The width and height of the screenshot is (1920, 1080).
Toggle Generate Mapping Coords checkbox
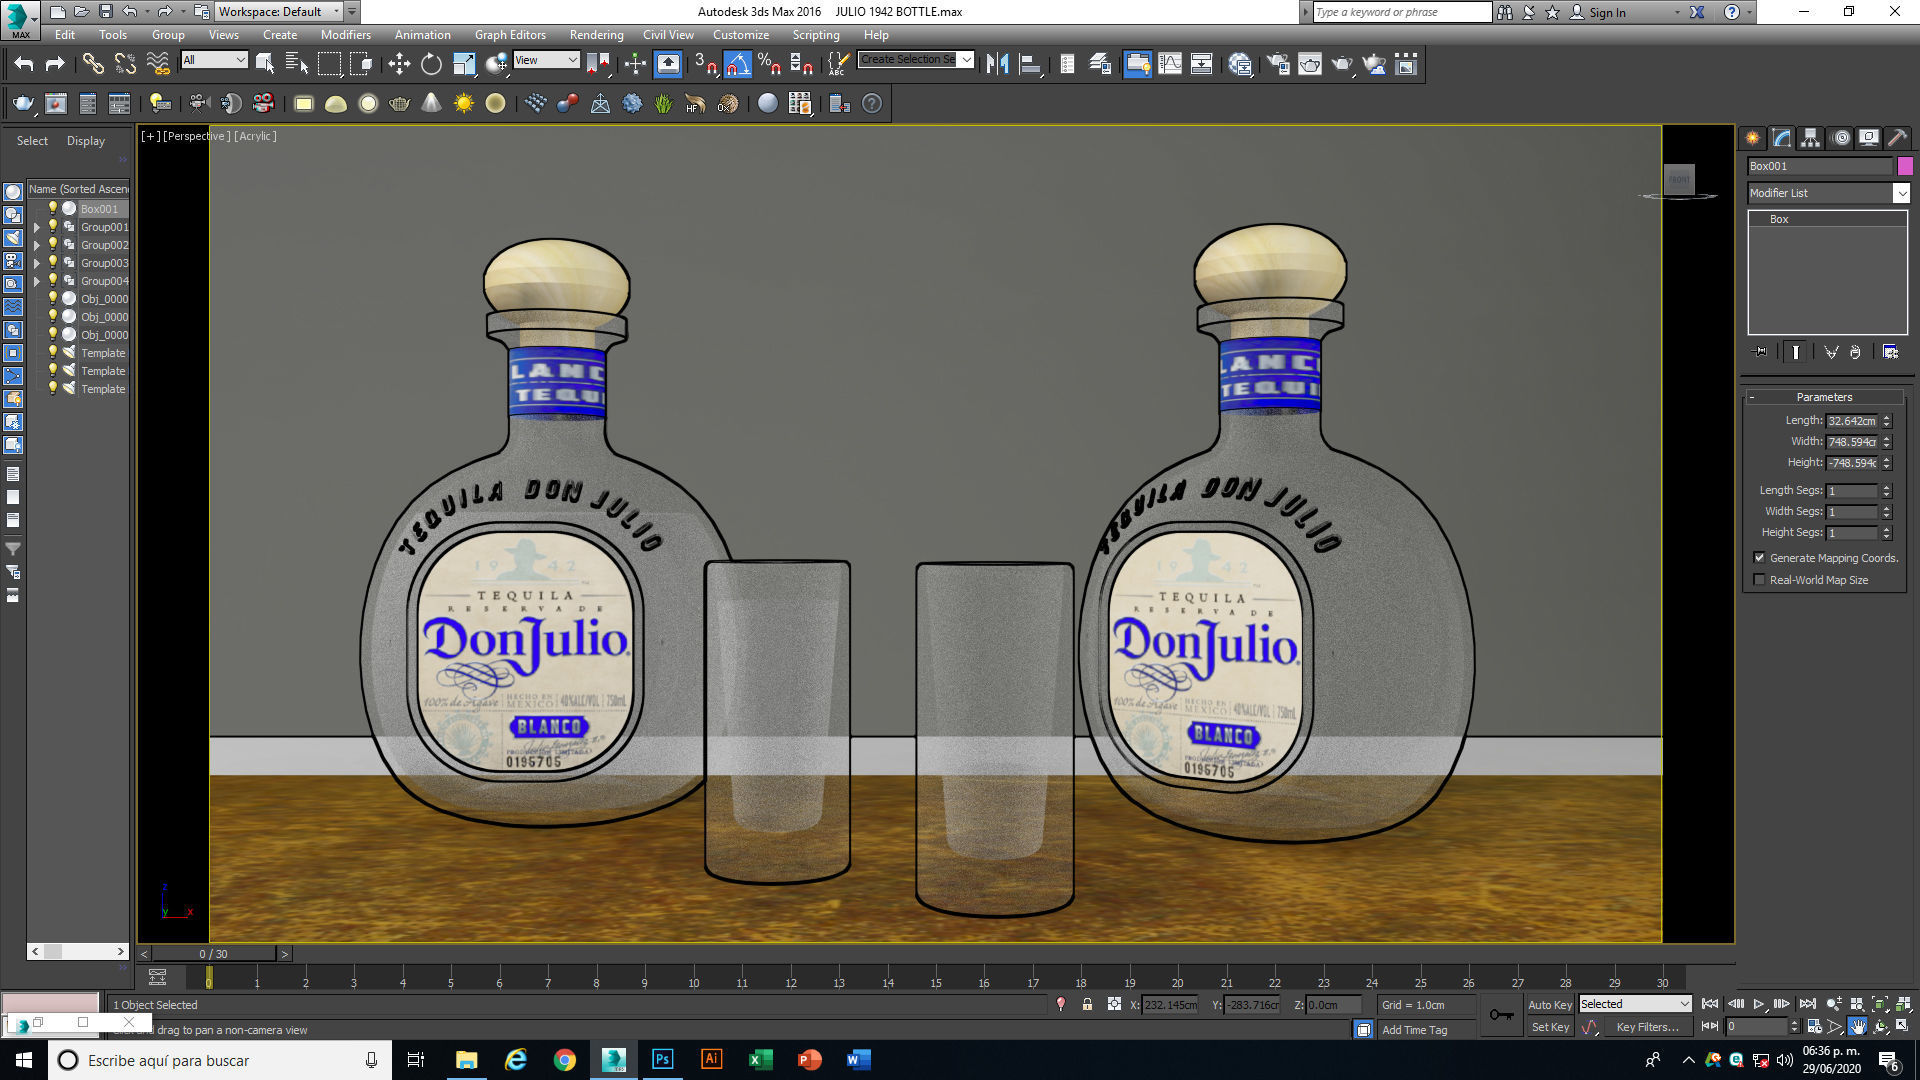tap(1759, 558)
